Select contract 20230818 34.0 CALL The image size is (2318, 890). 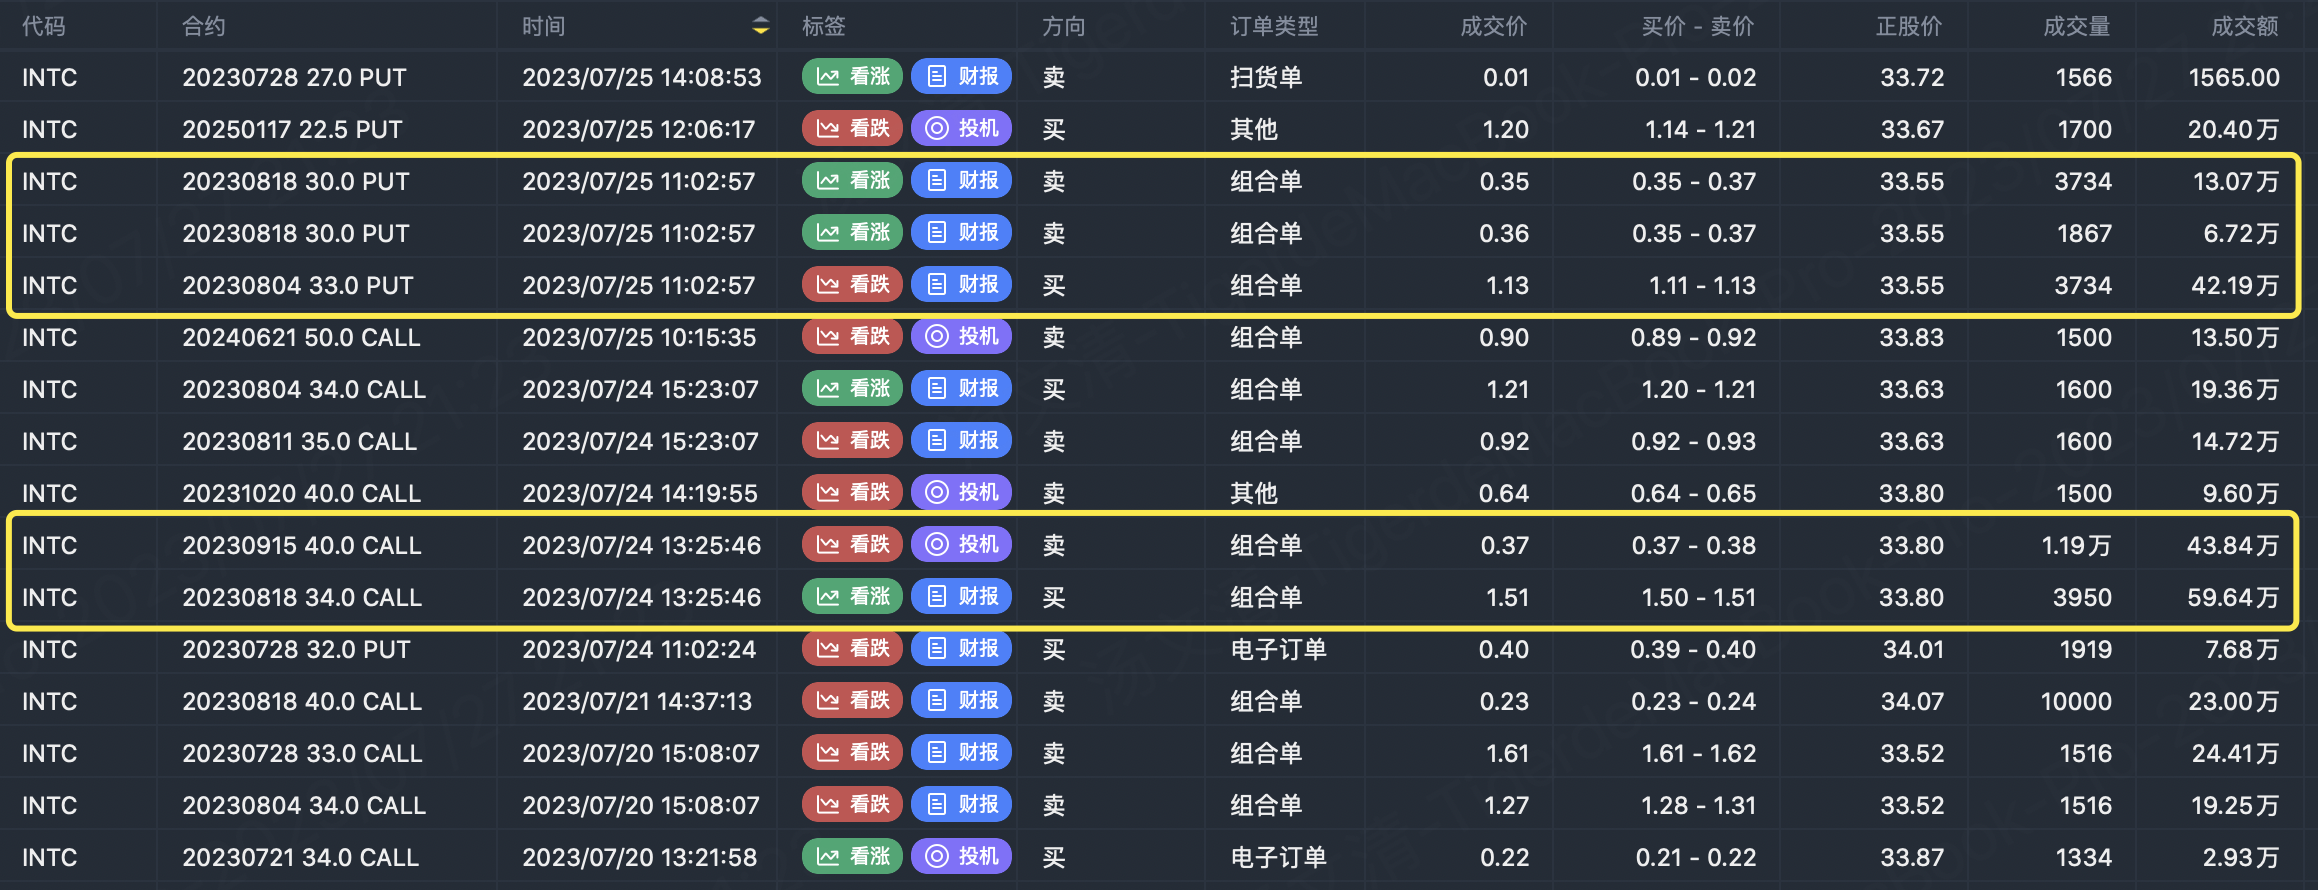click(x=302, y=597)
